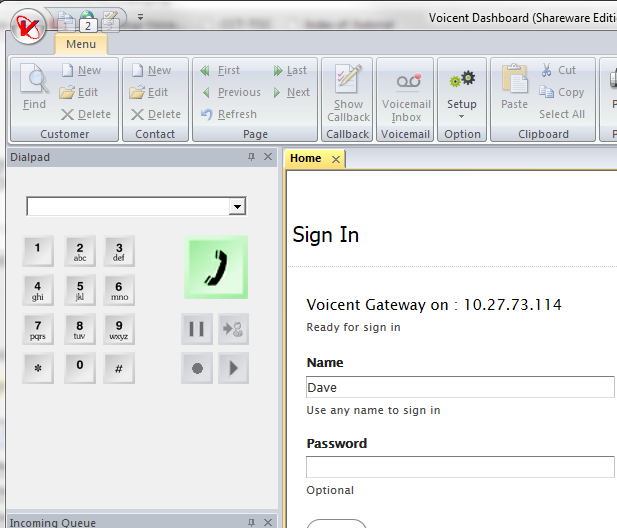Screen dimensions: 617x528
Task: Click the green call handset button
Action: point(216,267)
